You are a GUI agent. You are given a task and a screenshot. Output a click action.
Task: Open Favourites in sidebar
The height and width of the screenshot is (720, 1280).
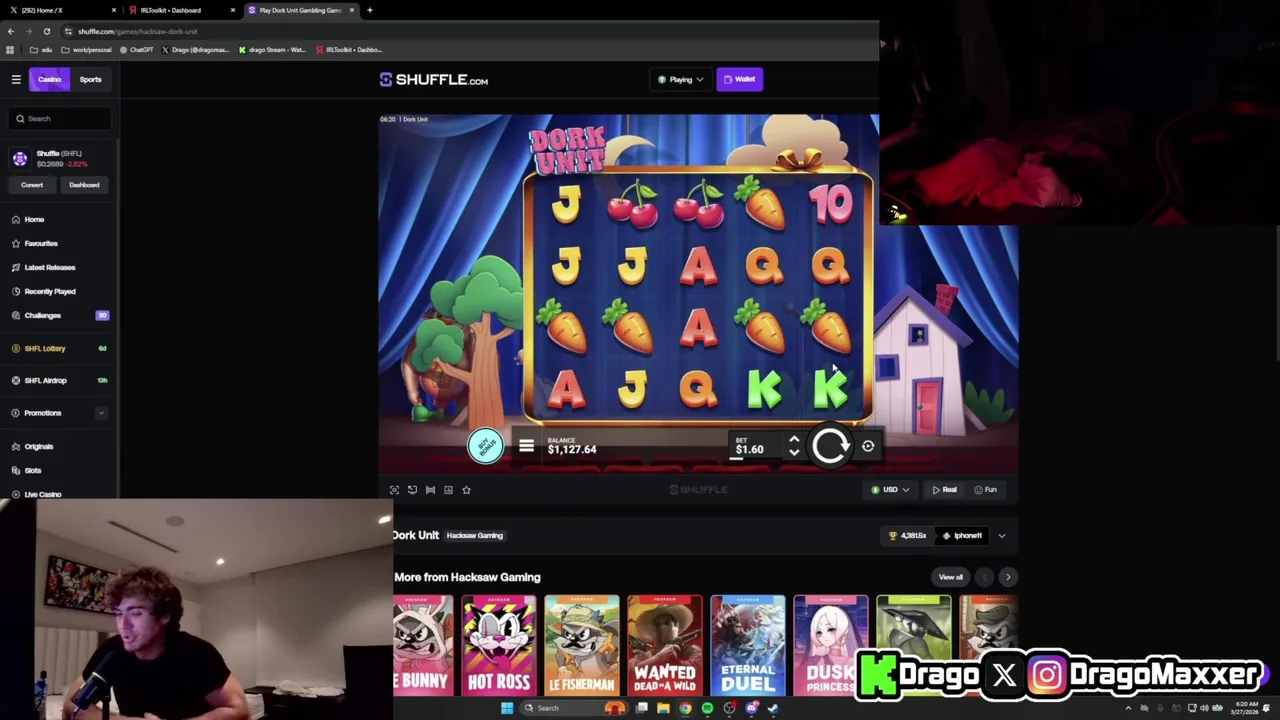[x=41, y=243]
